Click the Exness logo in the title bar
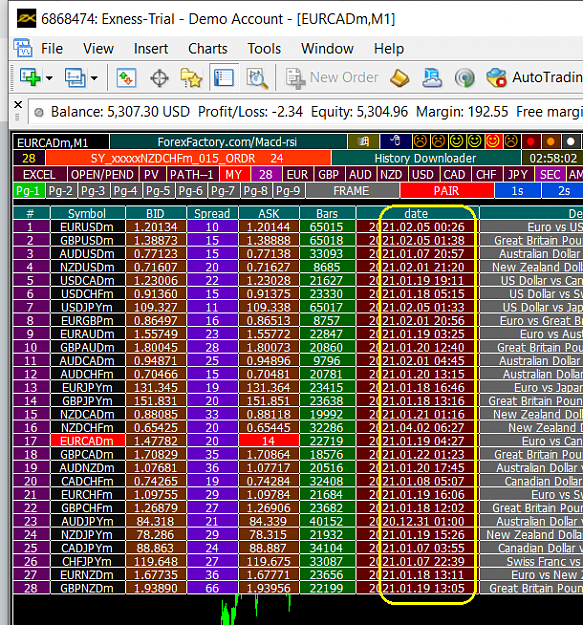The image size is (583, 625). pyautogui.click(x=26, y=19)
